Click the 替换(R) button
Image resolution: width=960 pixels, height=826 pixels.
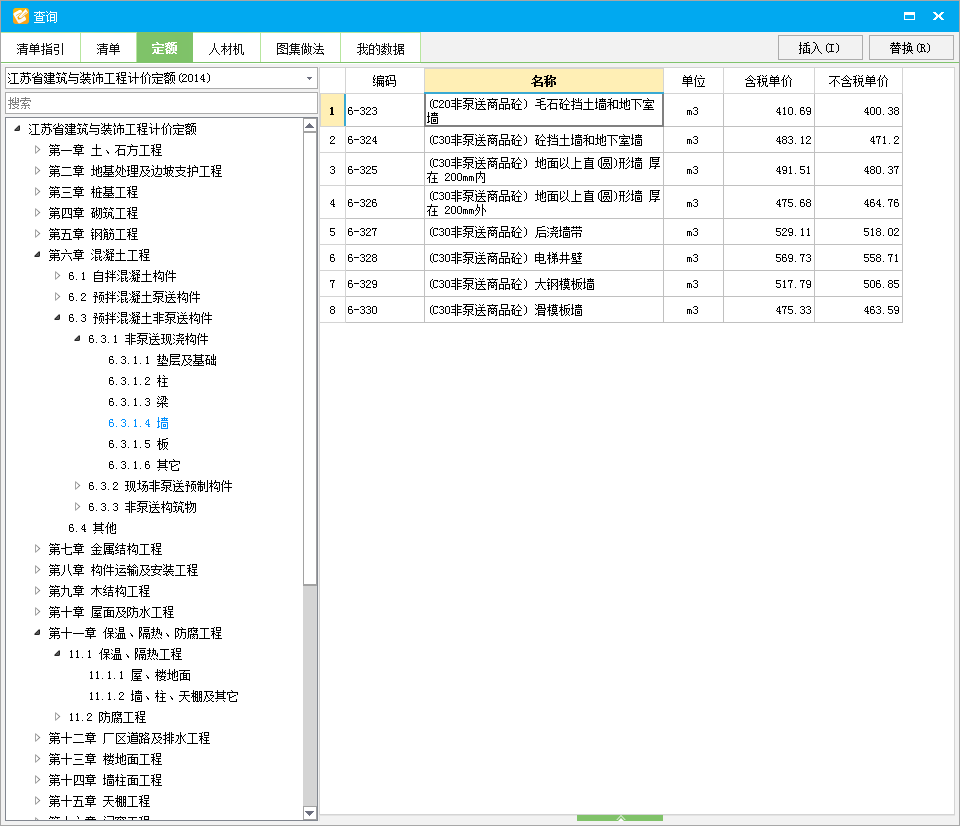910,48
